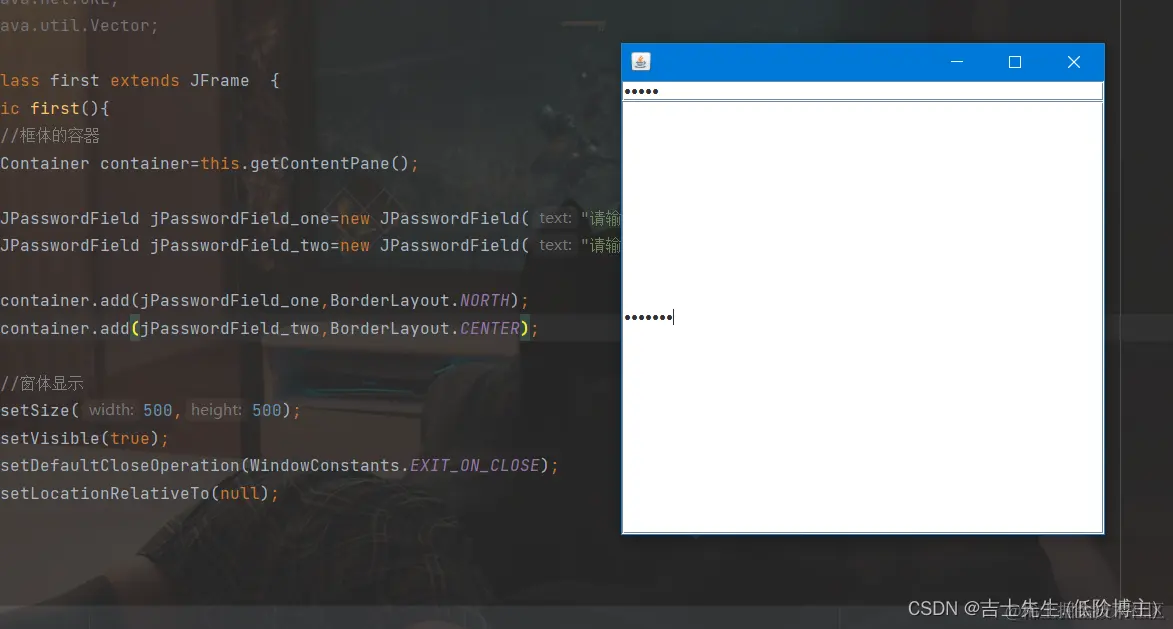The image size is (1173, 629).
Task: Close the Java JFrame window
Action: click(1074, 62)
